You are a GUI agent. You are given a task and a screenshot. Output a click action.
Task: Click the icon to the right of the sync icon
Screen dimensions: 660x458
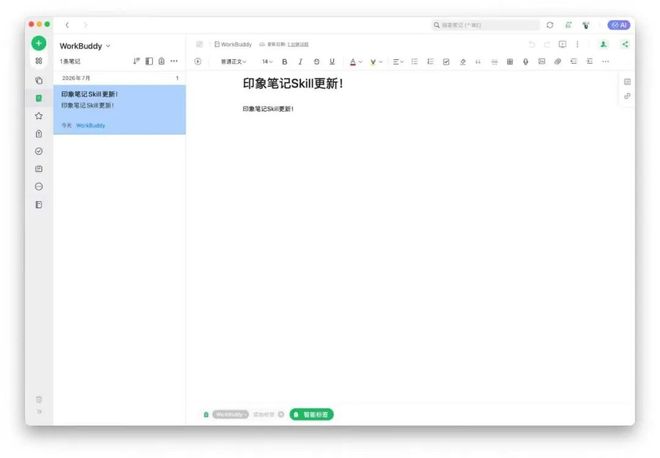[x=568, y=25]
